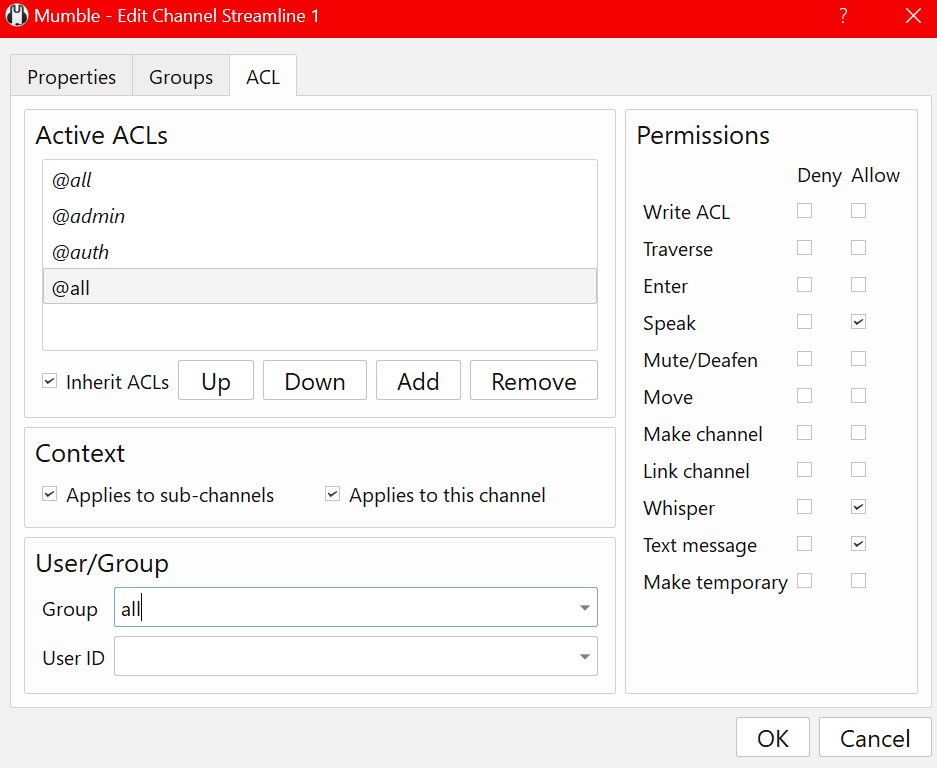Toggle the Inherit ACLs checkbox
The width and height of the screenshot is (937, 768).
[x=50, y=382]
